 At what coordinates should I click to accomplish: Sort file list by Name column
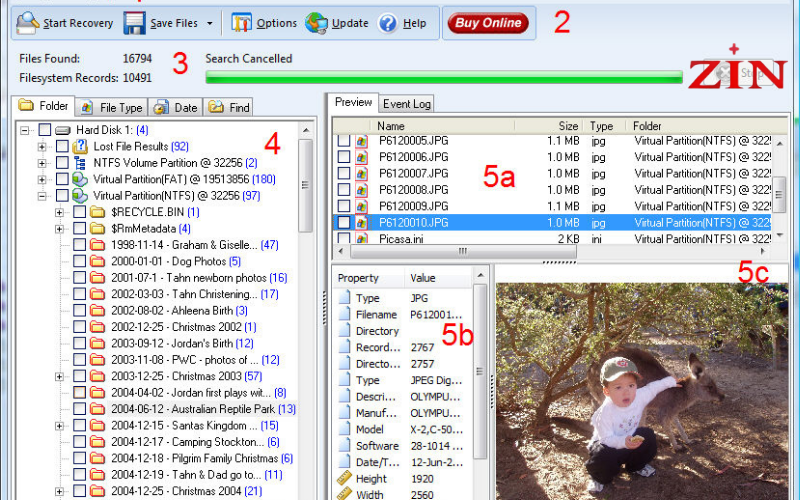click(442, 126)
